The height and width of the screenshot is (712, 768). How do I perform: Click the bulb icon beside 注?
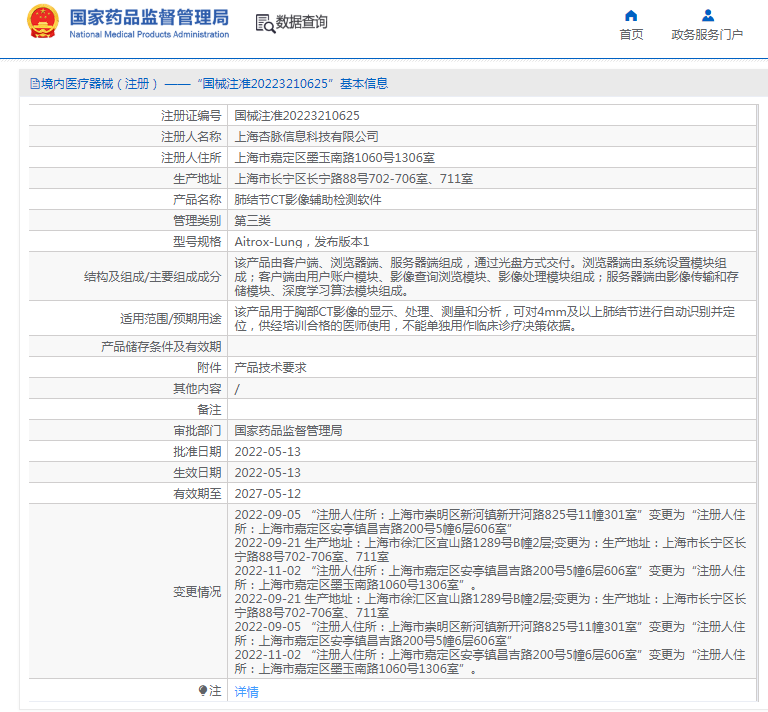[x=203, y=690]
